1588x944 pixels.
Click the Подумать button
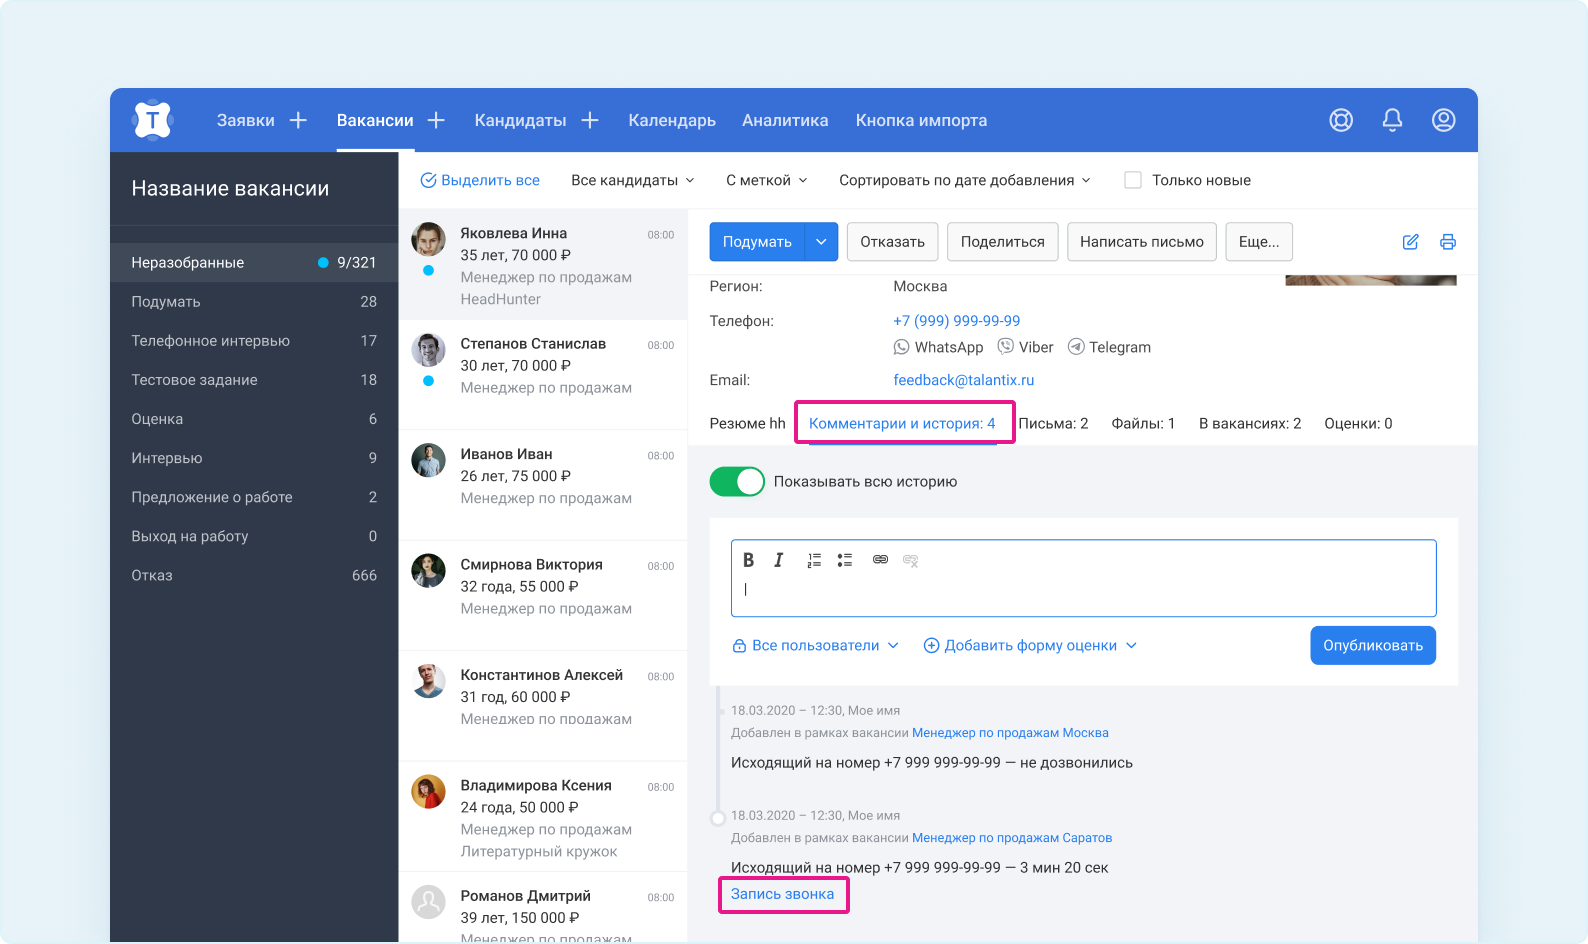(757, 242)
